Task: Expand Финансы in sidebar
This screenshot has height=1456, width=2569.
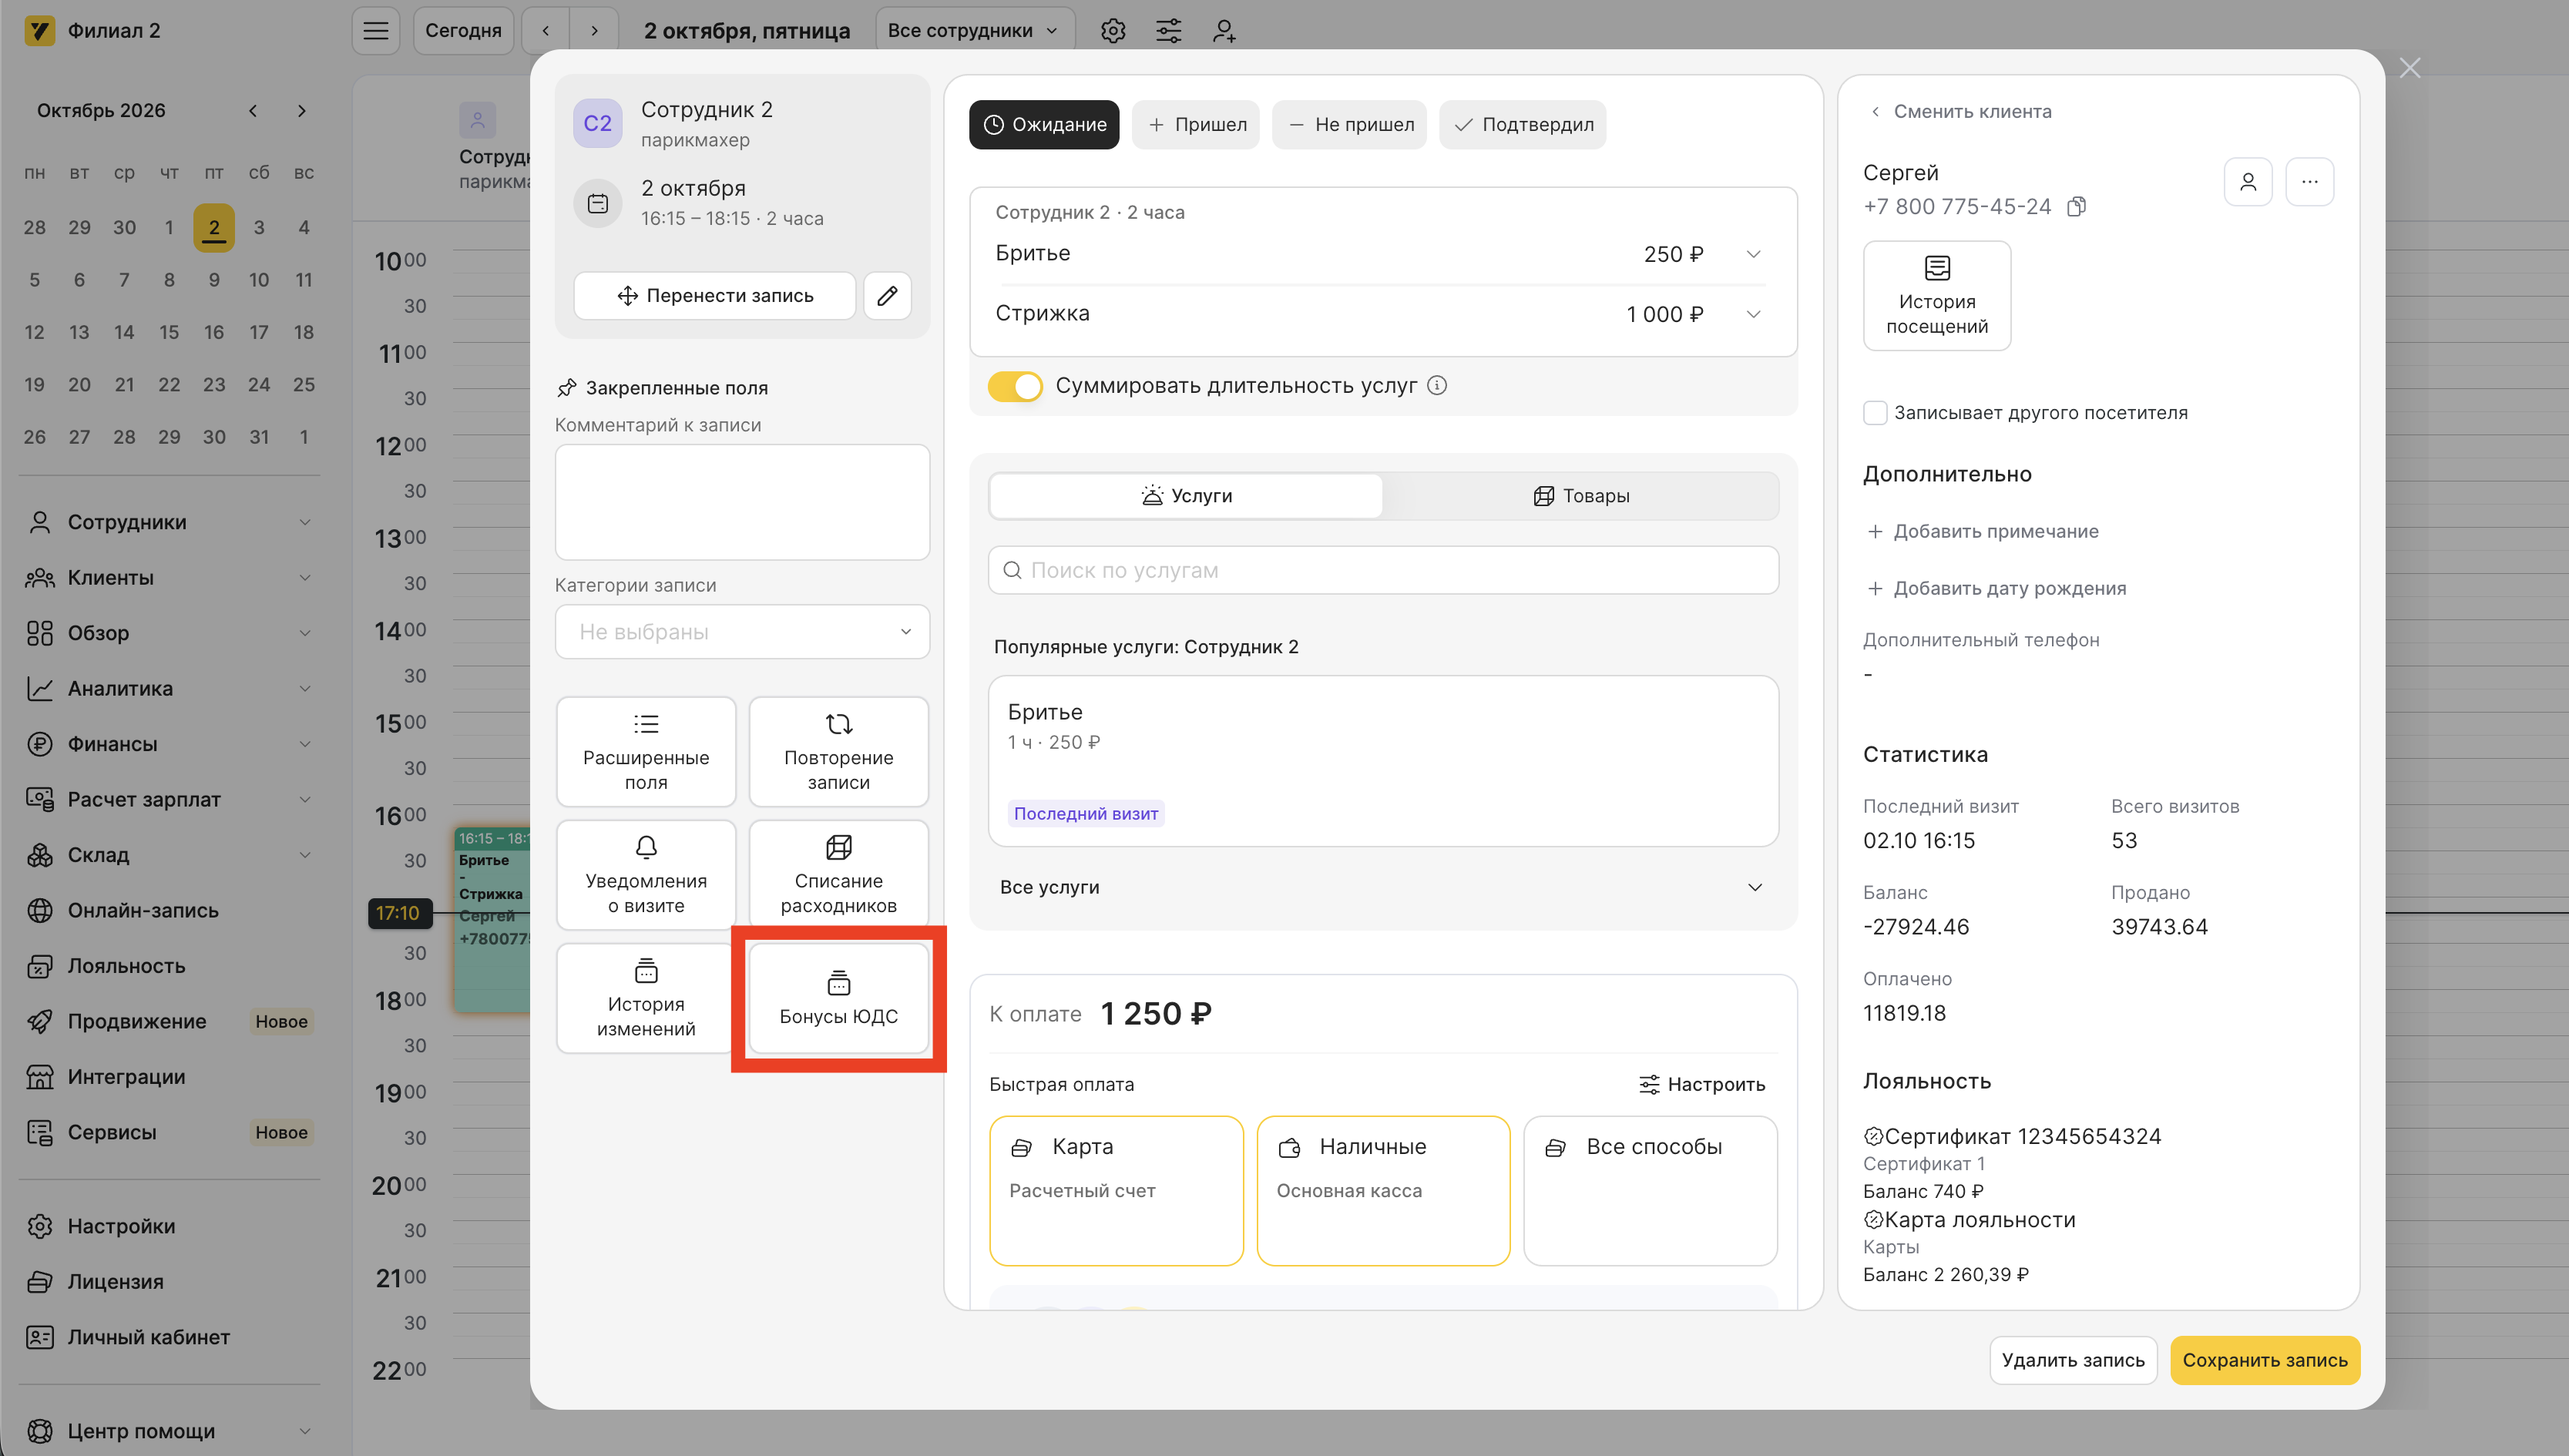Action: click(169, 744)
